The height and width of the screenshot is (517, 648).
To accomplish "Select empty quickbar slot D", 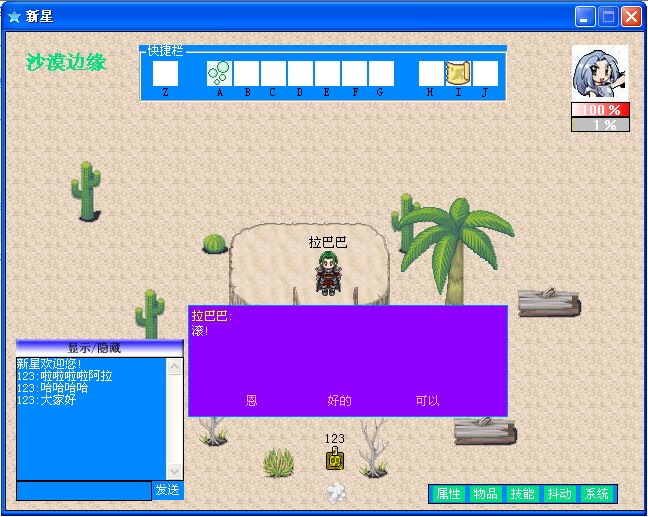I will click(300, 73).
